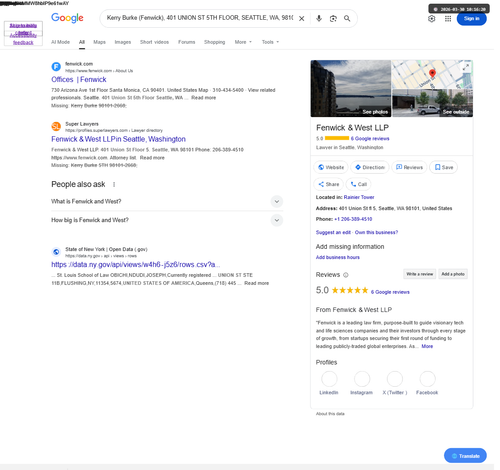The width and height of the screenshot is (500, 470).
Task: Click About this data
Action: tap(330, 414)
